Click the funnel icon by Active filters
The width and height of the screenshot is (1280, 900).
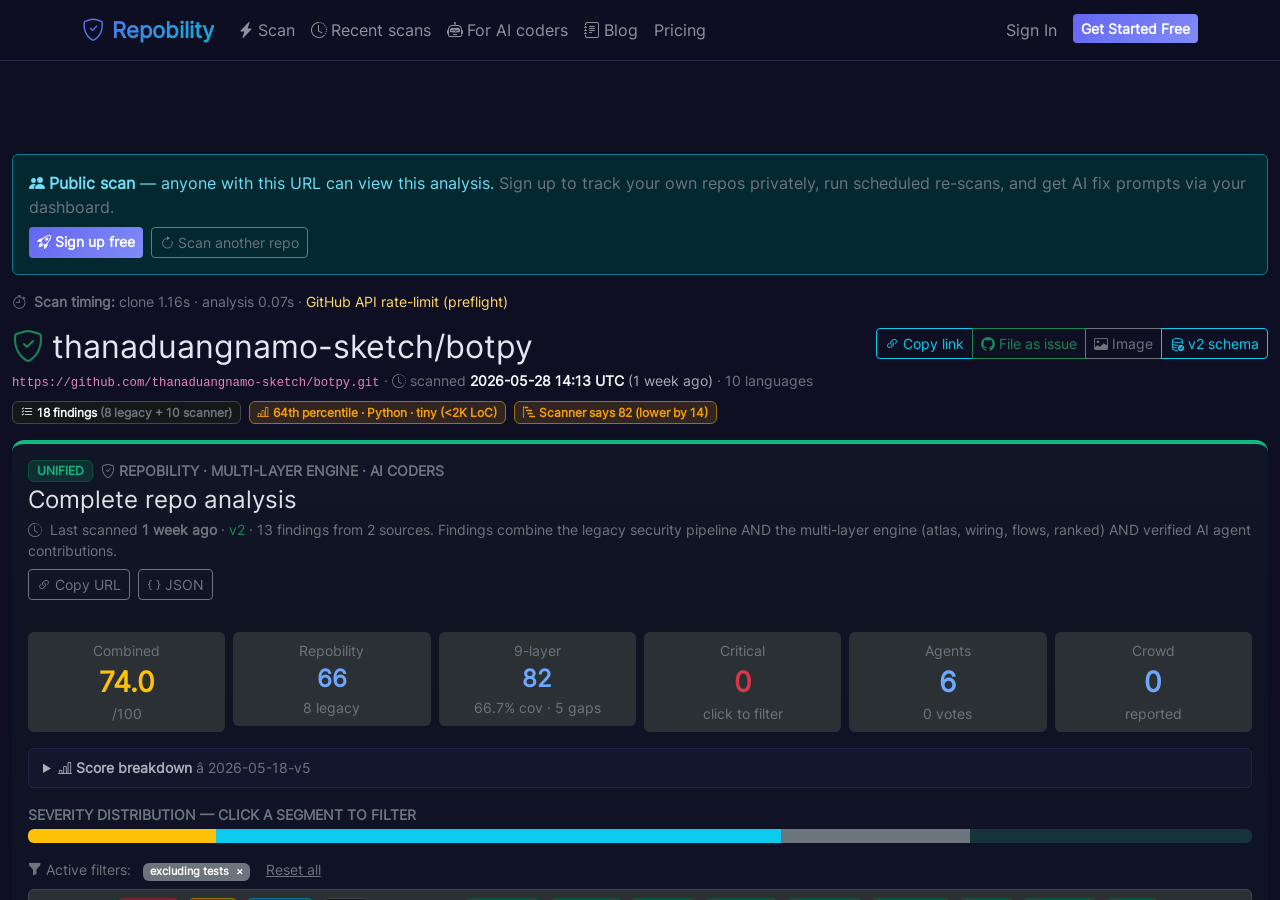pos(35,870)
